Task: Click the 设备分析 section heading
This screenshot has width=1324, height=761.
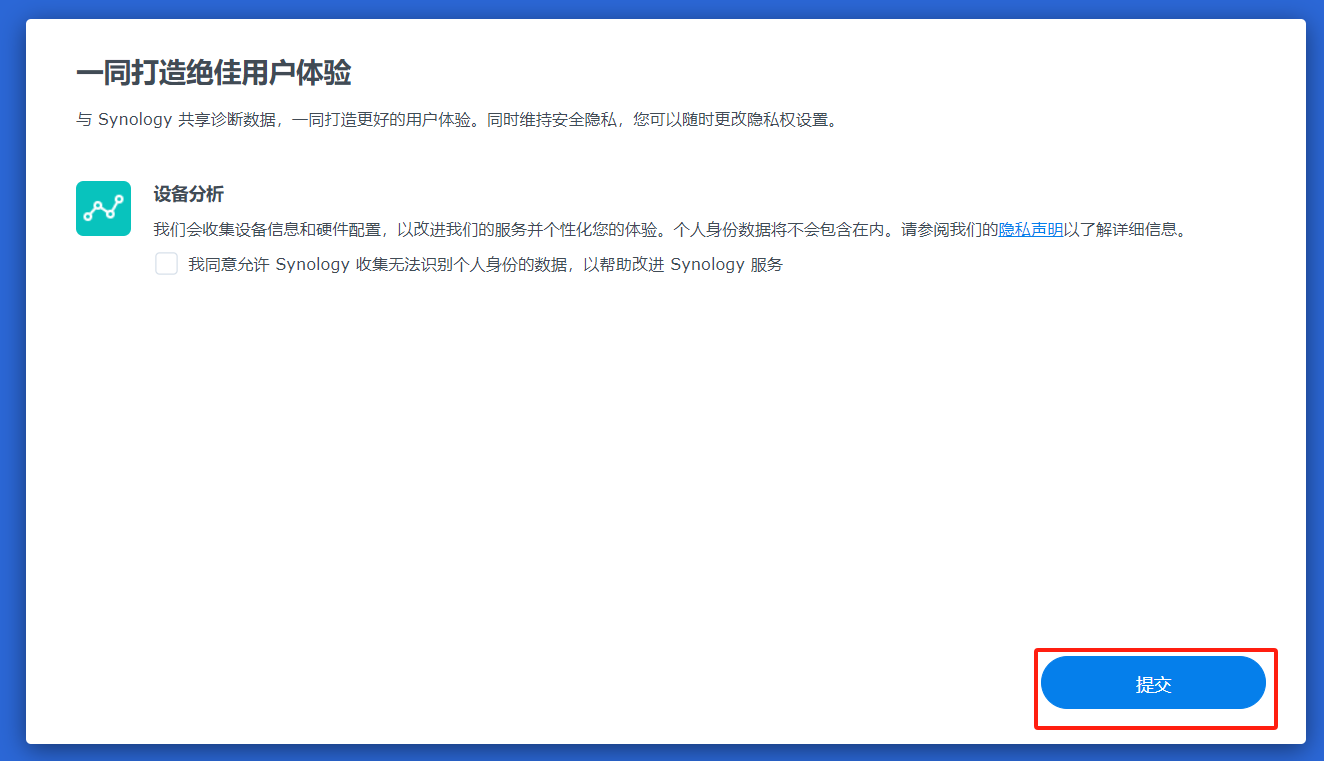Action: [188, 194]
